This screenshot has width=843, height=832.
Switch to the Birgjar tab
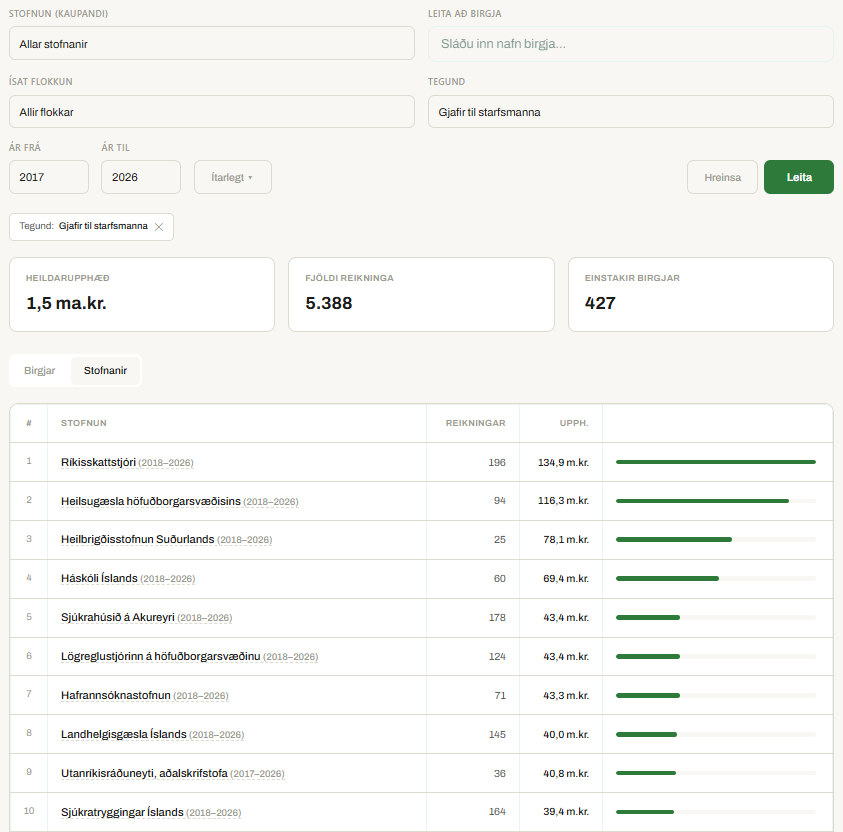[x=40, y=370]
